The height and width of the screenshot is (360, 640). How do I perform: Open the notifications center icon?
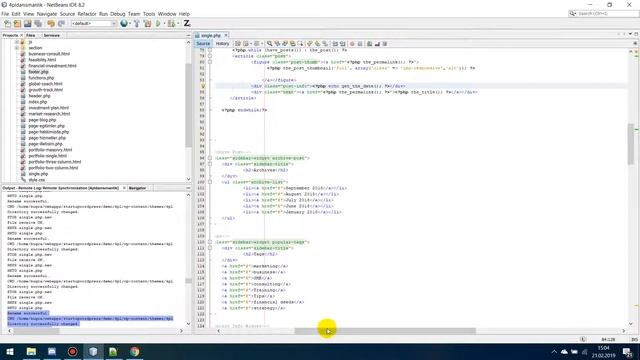(628, 351)
